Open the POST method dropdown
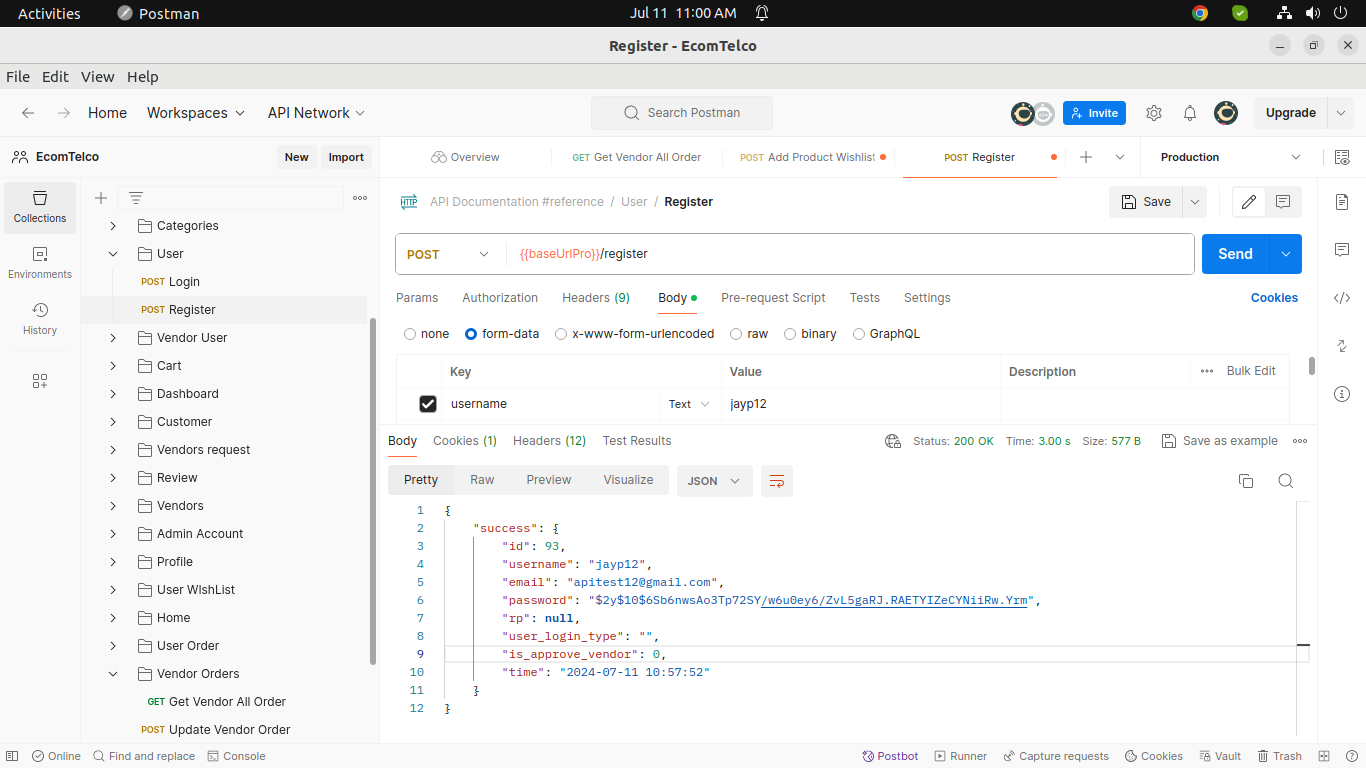The width and height of the screenshot is (1366, 768). point(448,254)
